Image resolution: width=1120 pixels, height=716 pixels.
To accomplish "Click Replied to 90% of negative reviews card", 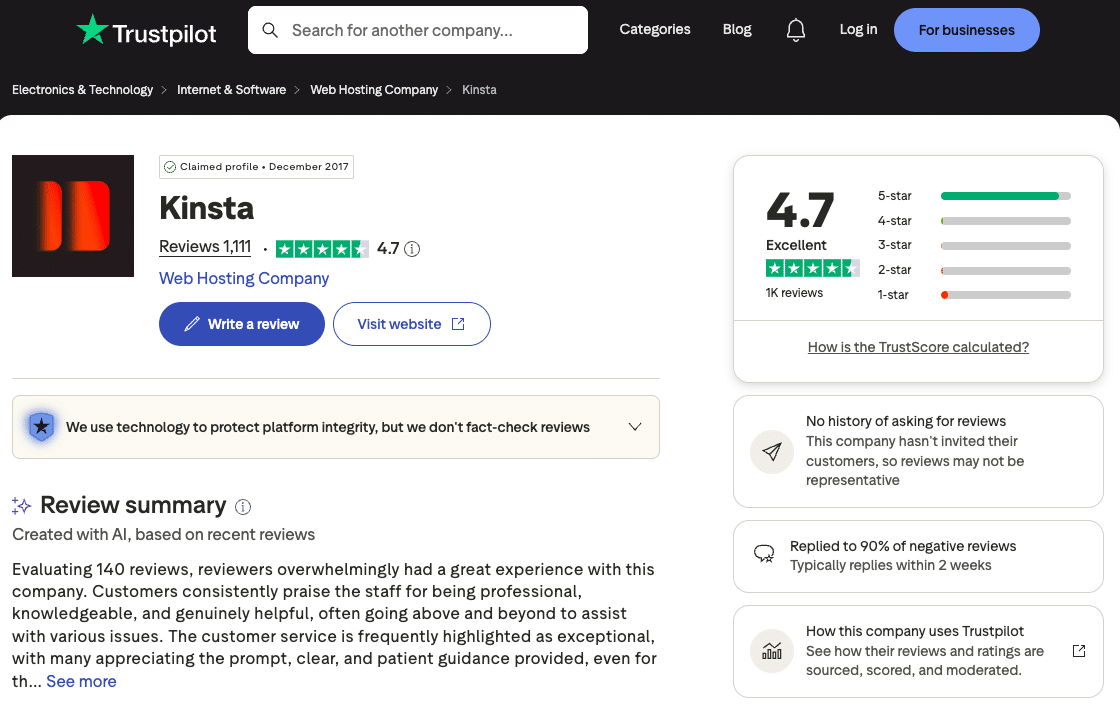I will pyautogui.click(x=918, y=556).
